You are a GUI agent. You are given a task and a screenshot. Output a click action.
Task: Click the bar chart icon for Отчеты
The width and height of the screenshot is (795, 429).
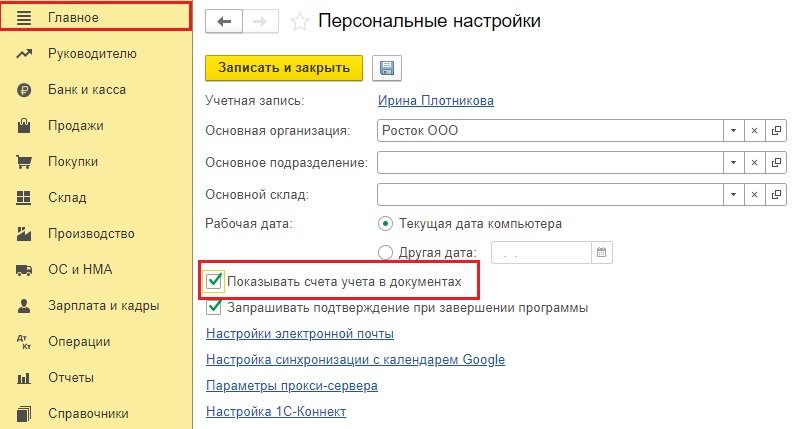click(24, 378)
